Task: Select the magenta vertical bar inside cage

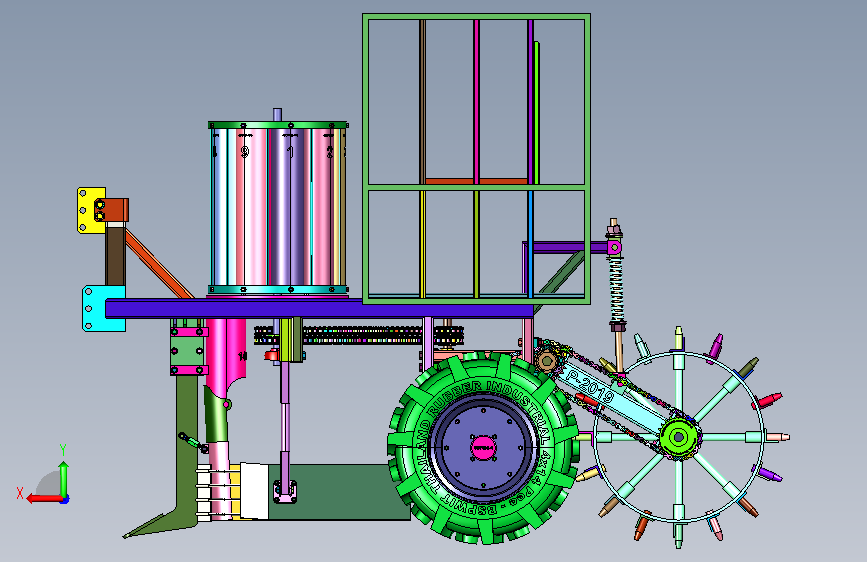Action: click(476, 102)
